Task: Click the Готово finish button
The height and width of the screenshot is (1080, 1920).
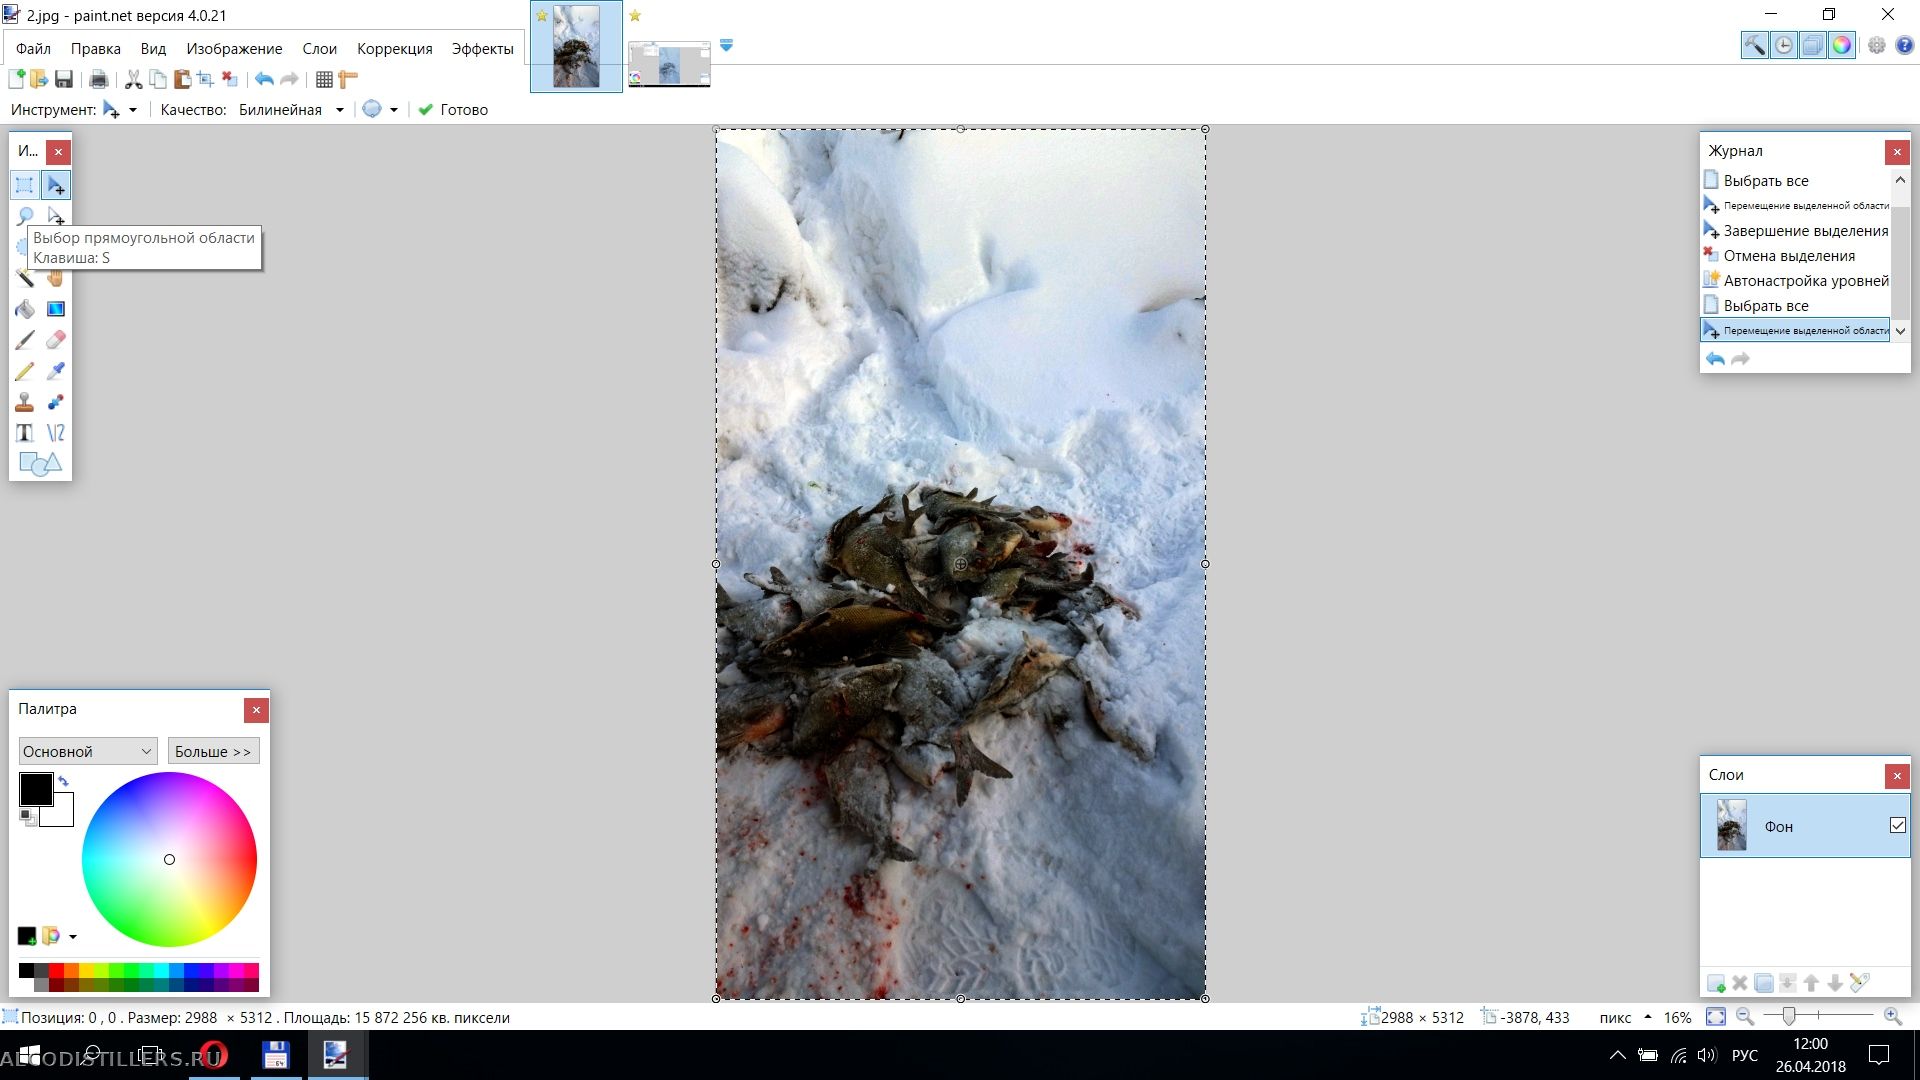Action: coord(453,110)
